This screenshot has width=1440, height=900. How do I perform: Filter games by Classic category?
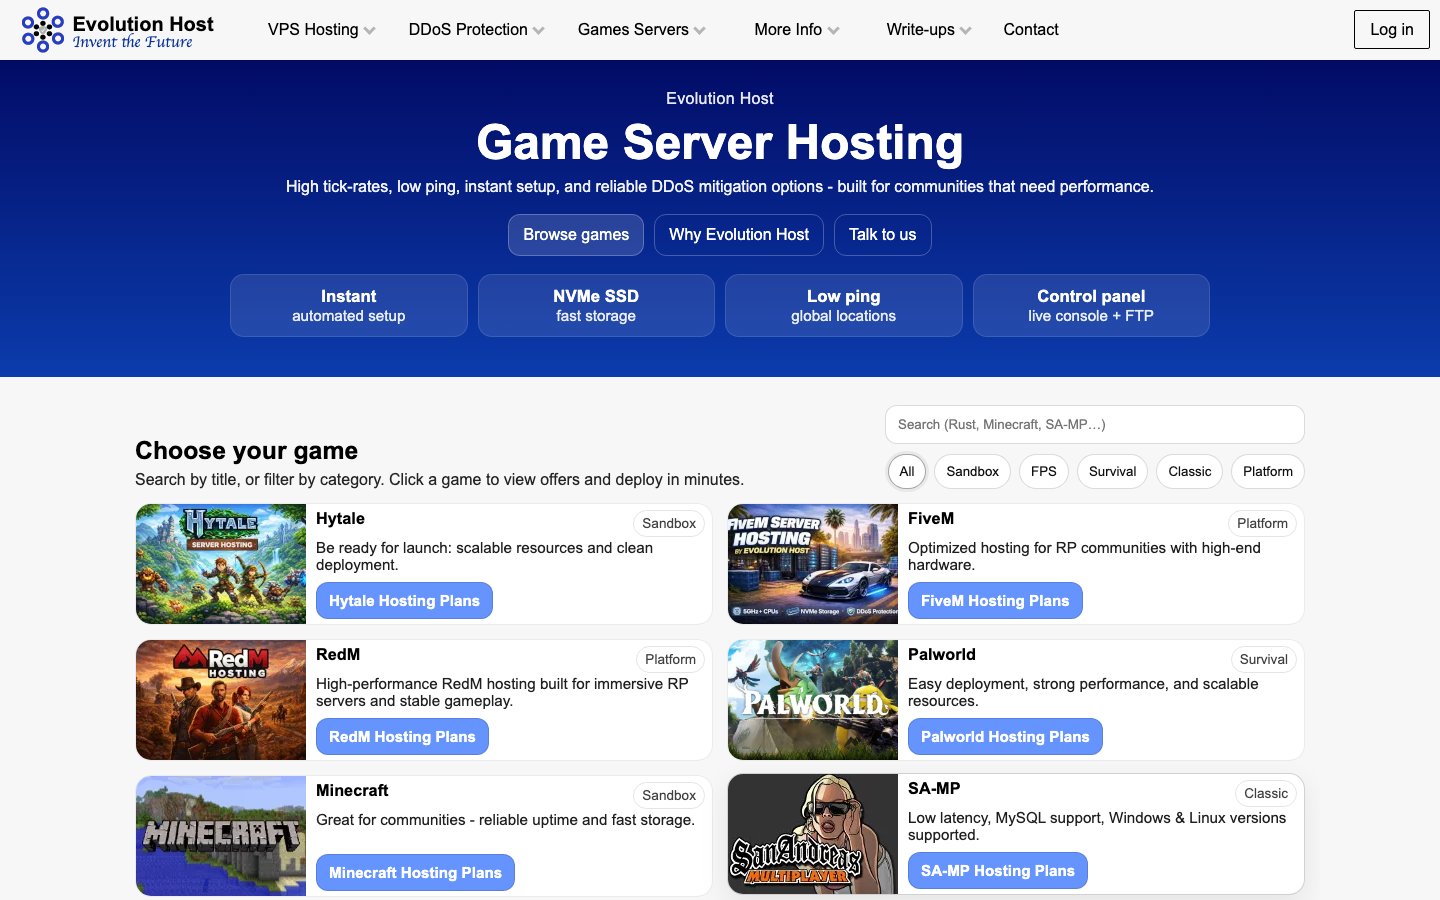click(1190, 472)
